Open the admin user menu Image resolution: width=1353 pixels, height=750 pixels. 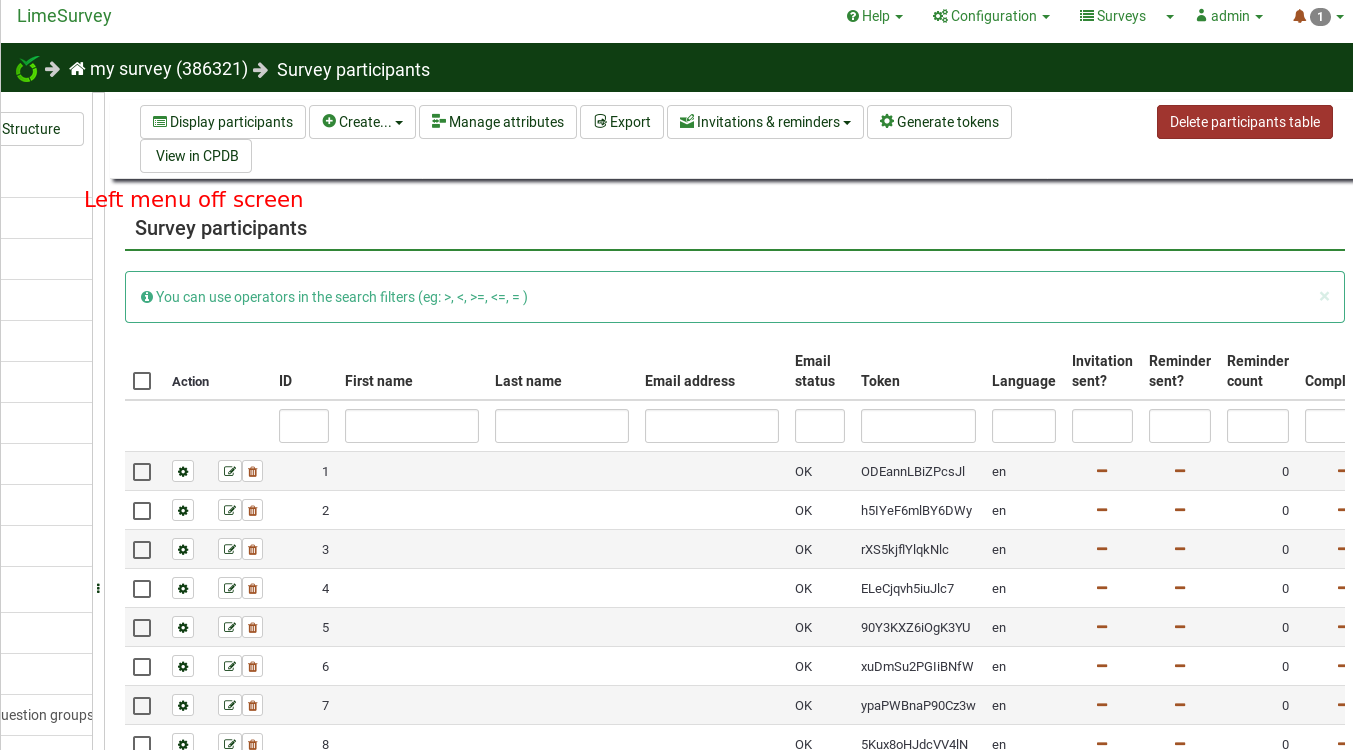pyautogui.click(x=1229, y=16)
